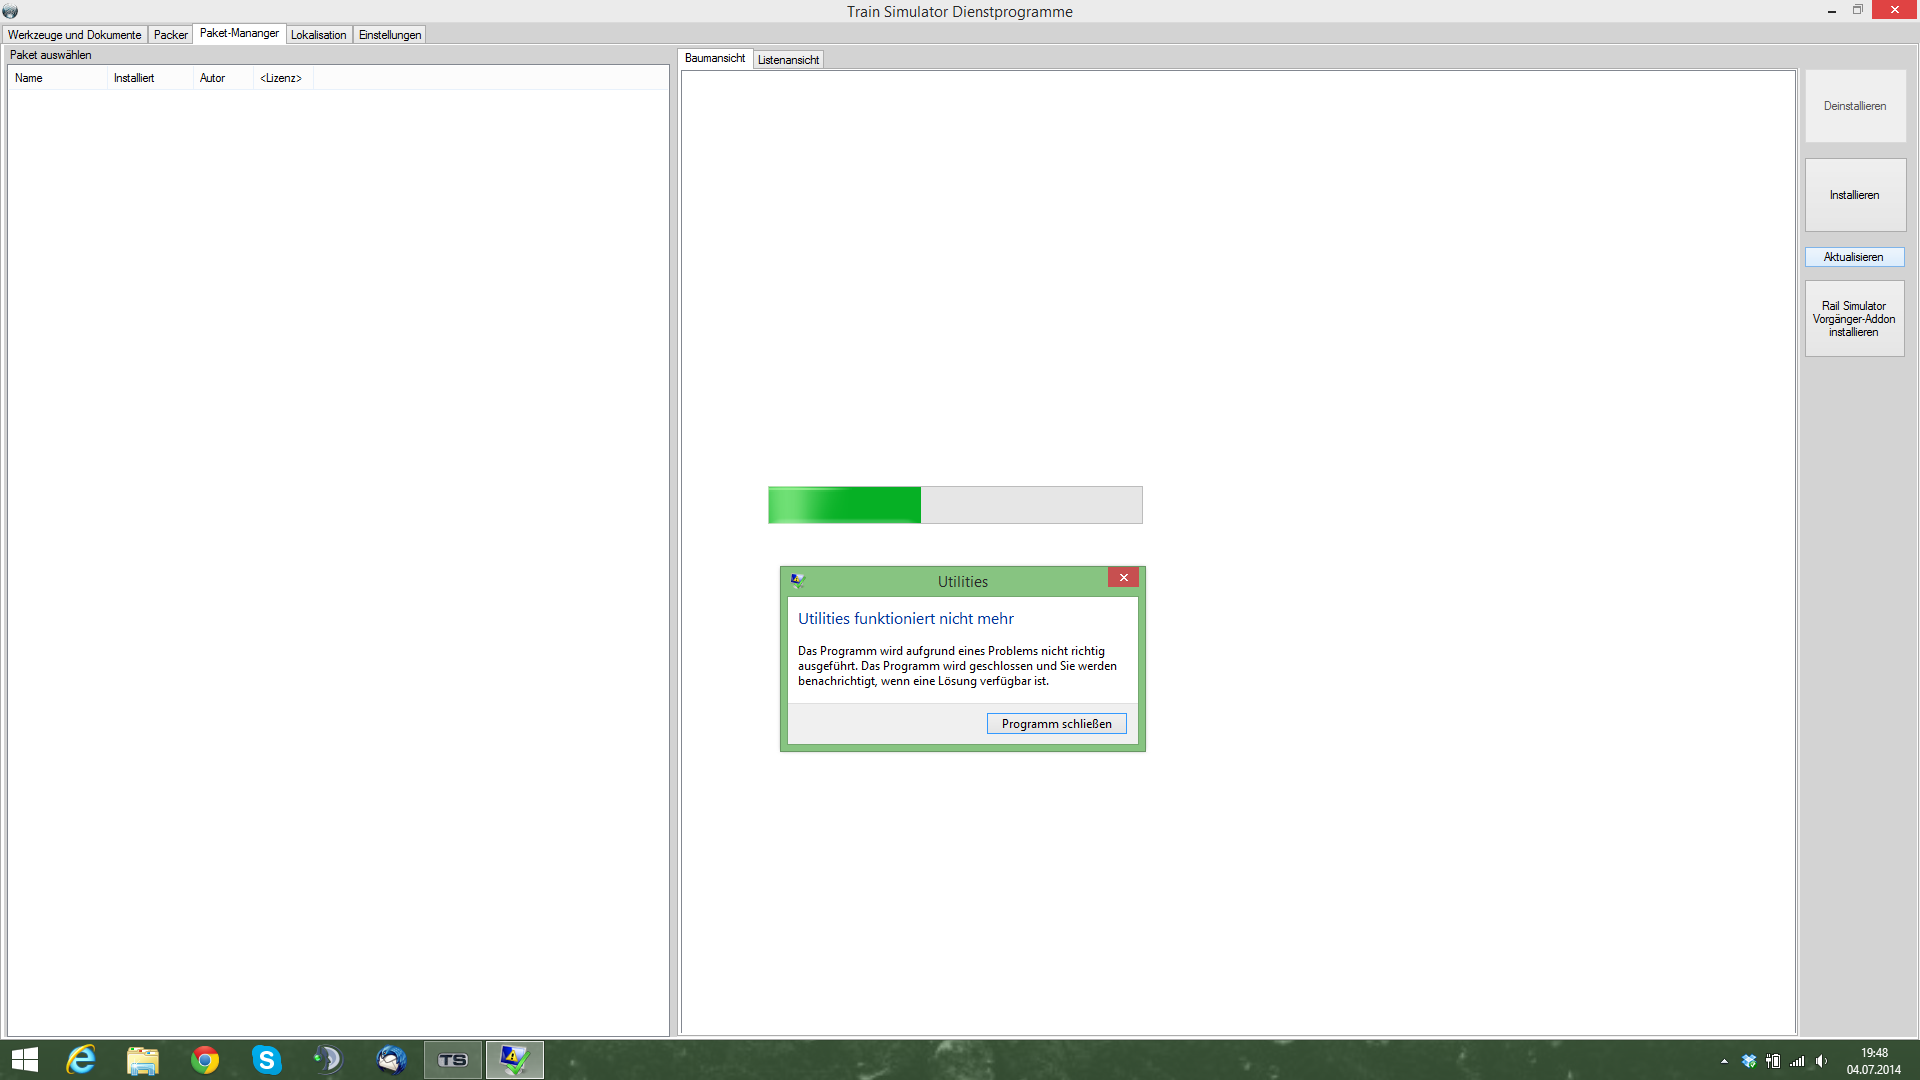Close the Utilities error dialog

[x=1123, y=578]
